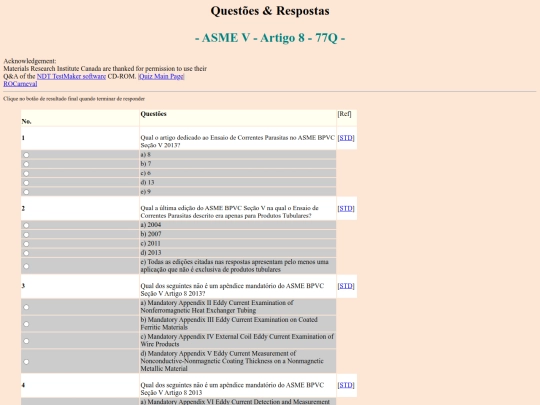
Task: Click question 3 text about apêndice mandatório
Action: (x=232, y=290)
